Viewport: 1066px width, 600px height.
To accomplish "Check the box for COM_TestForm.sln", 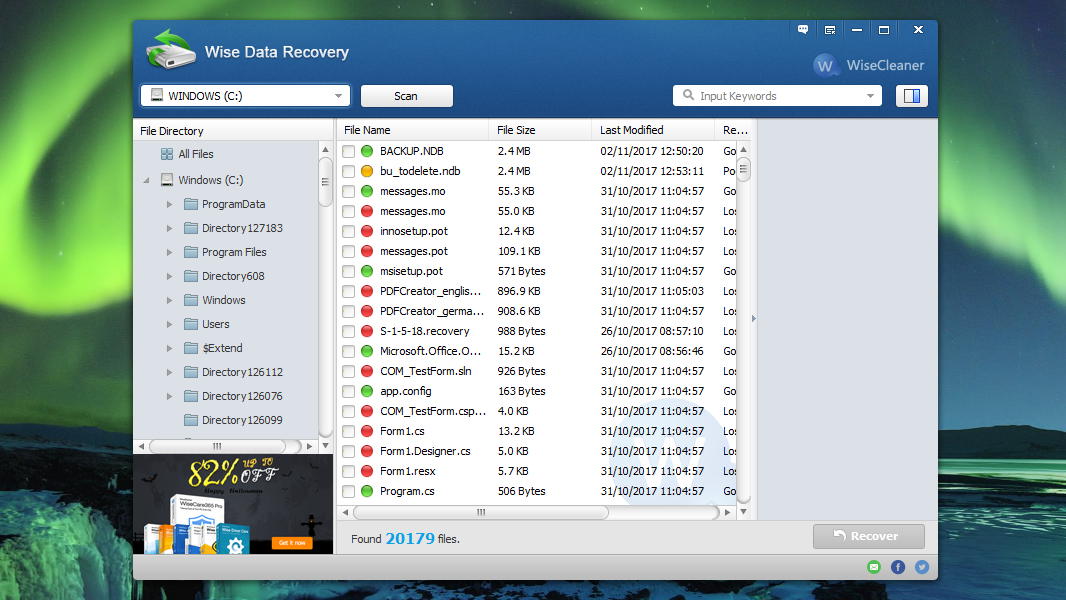I will click(x=349, y=371).
